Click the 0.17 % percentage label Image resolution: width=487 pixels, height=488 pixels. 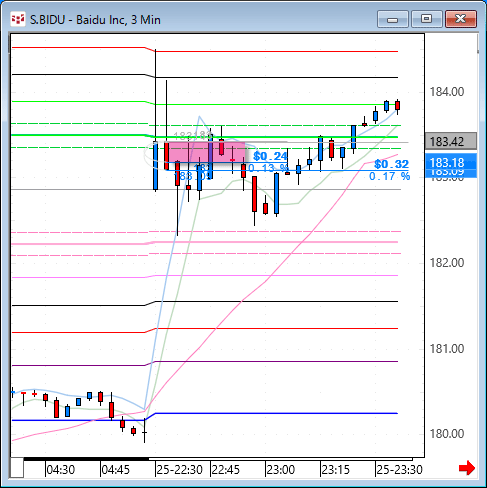389,176
